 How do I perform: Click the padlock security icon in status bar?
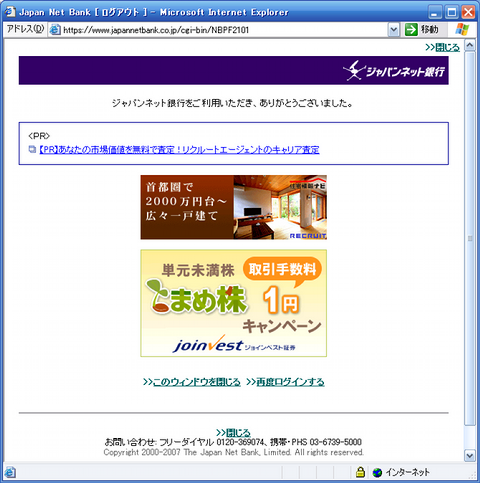point(360,472)
